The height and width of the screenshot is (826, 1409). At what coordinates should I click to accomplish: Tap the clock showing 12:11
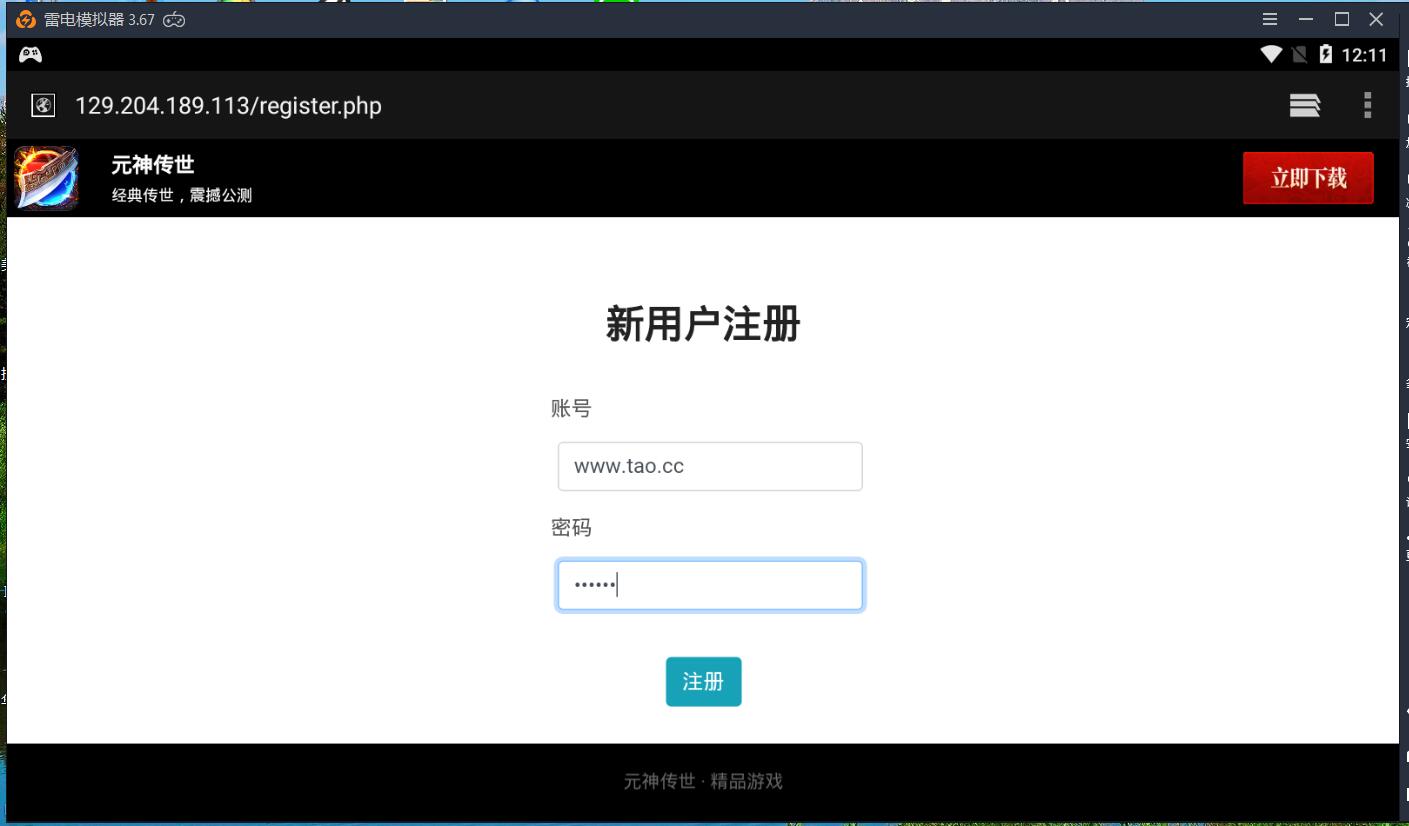click(x=1364, y=55)
